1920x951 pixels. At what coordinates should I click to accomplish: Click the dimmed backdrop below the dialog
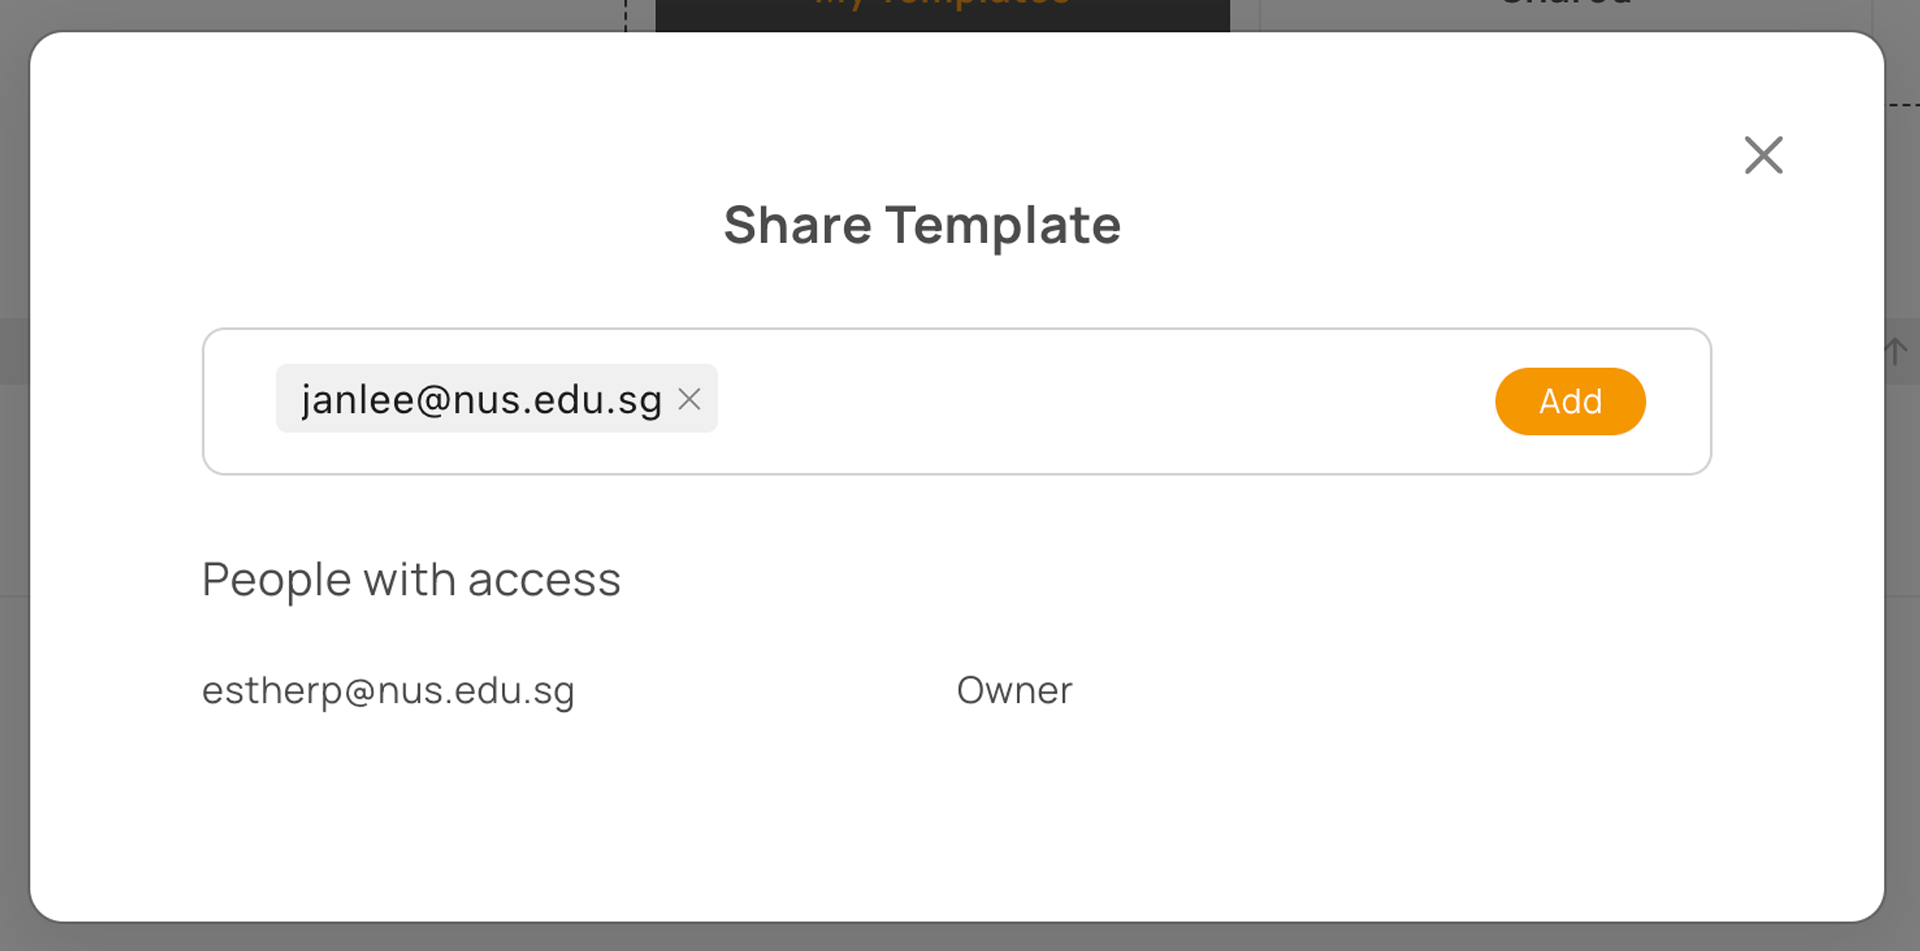tap(960, 938)
